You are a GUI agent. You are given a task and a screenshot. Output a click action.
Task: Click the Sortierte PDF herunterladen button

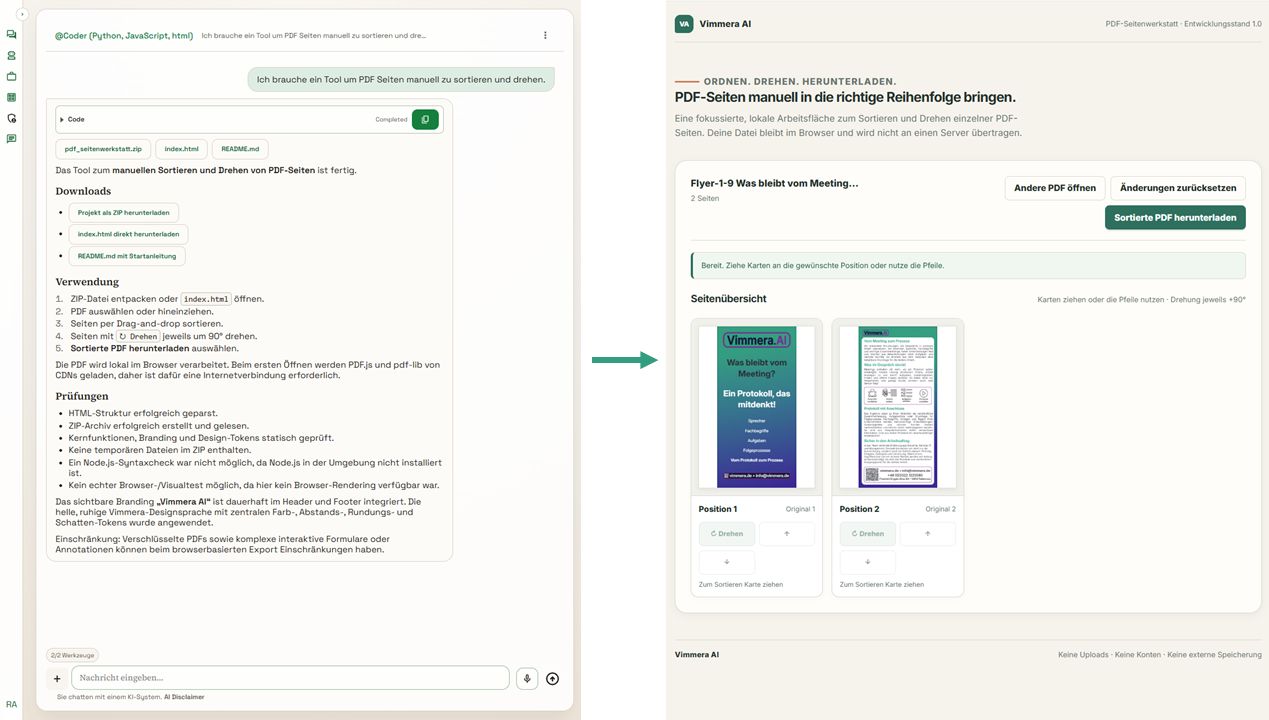point(1175,217)
